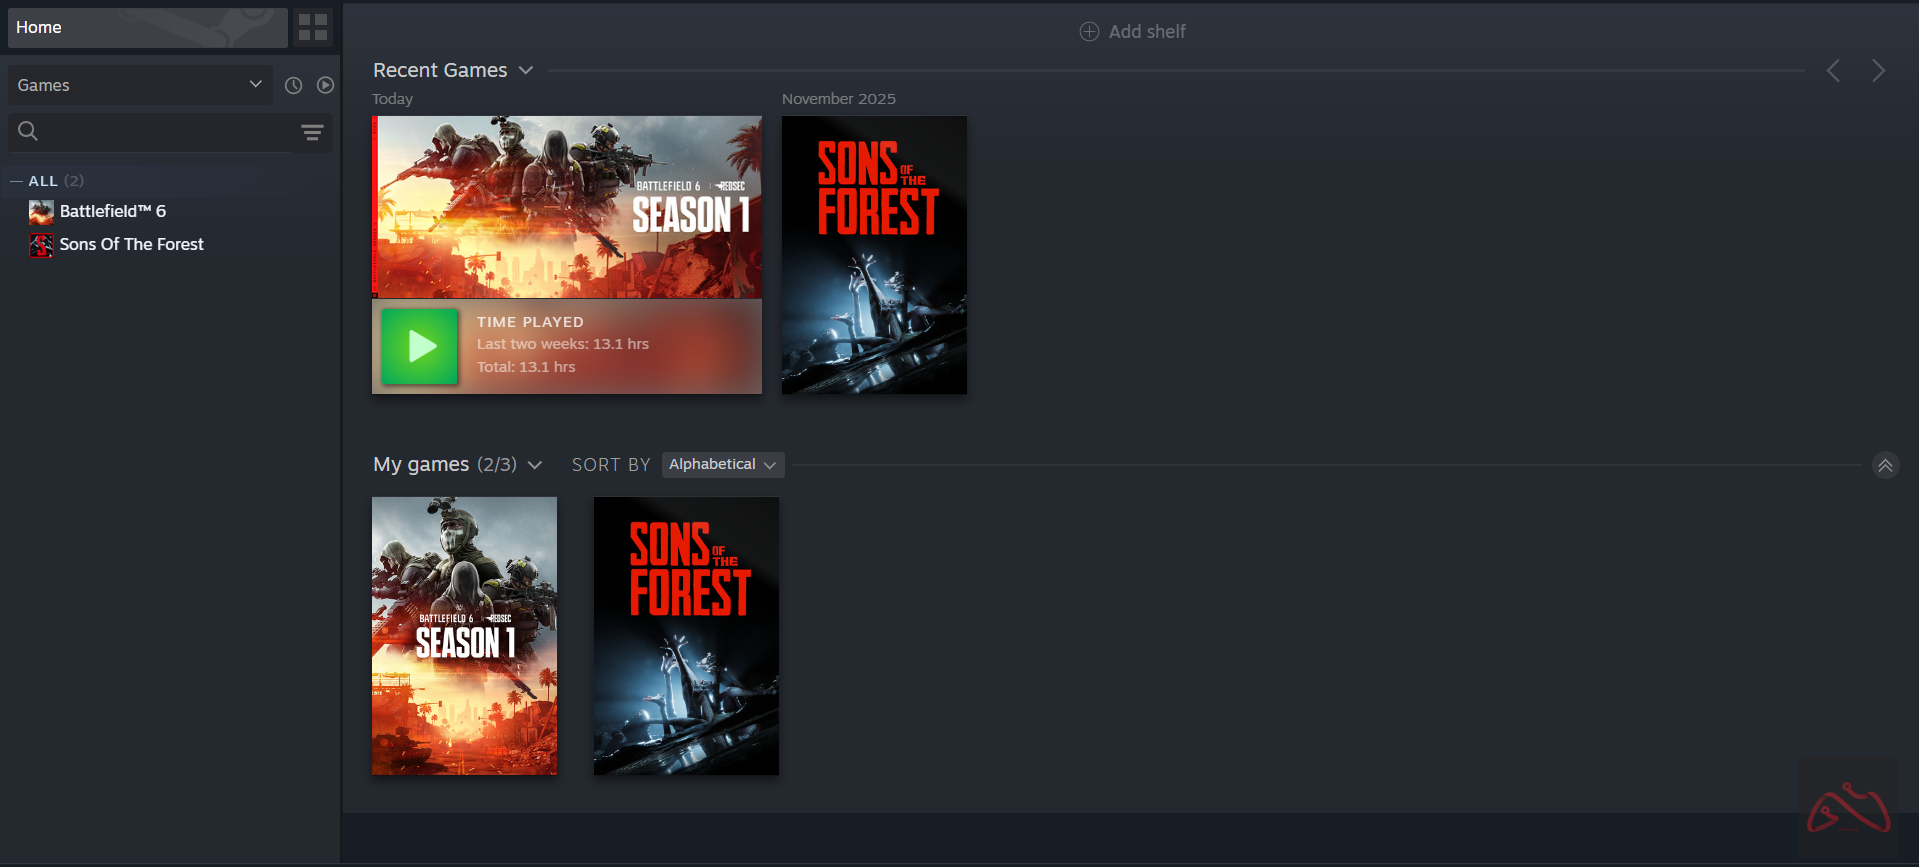Click the search magnifier icon
The image size is (1919, 867).
point(28,131)
